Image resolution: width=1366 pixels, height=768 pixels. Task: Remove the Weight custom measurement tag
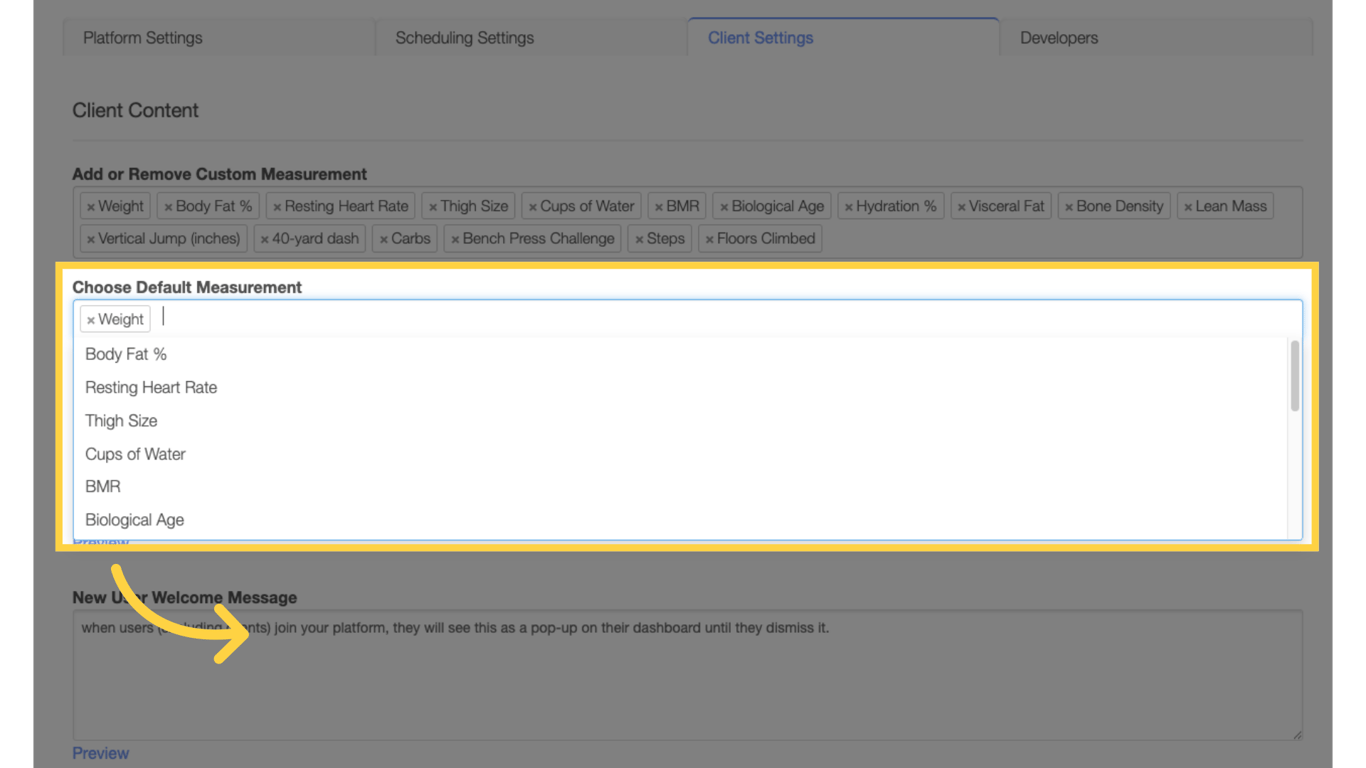[x=90, y=205]
